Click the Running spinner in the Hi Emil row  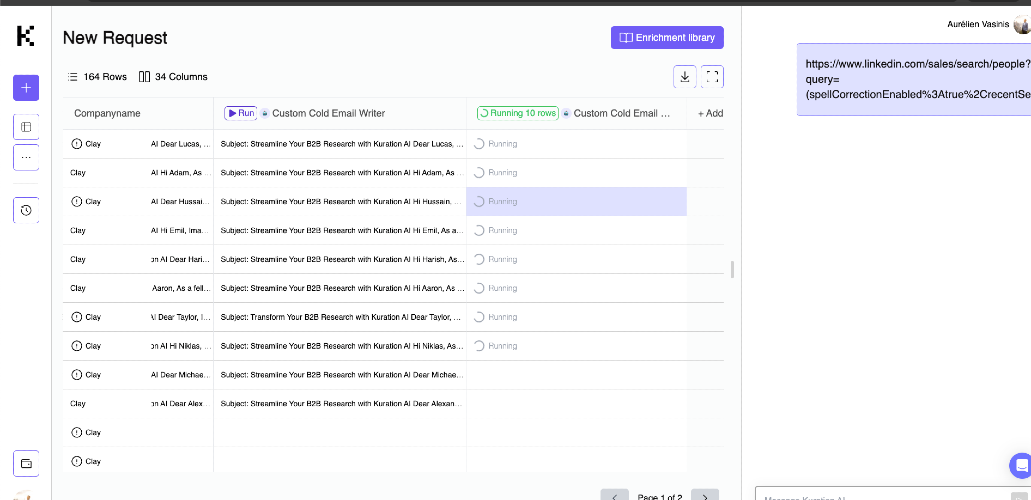(x=479, y=230)
